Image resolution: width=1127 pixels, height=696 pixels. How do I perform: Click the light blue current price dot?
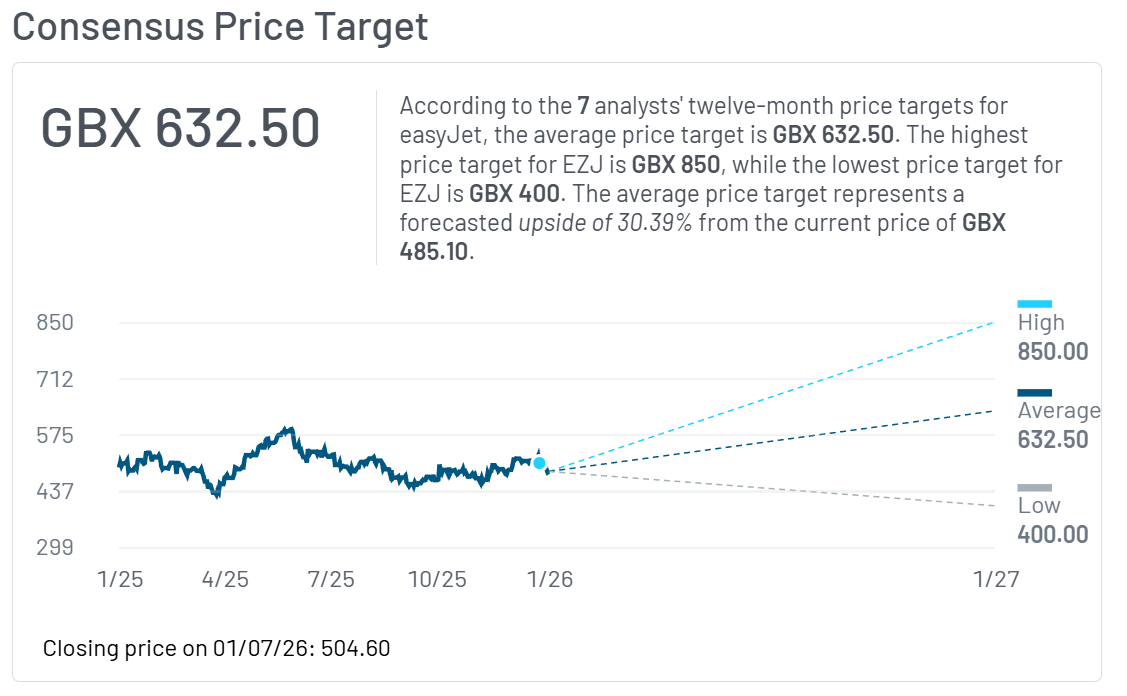coord(539,463)
